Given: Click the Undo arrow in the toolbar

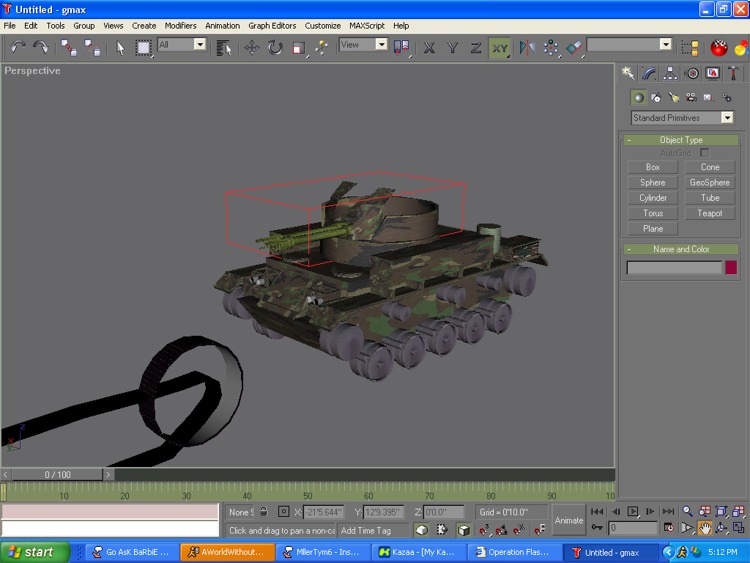Looking at the screenshot, I should coord(17,47).
